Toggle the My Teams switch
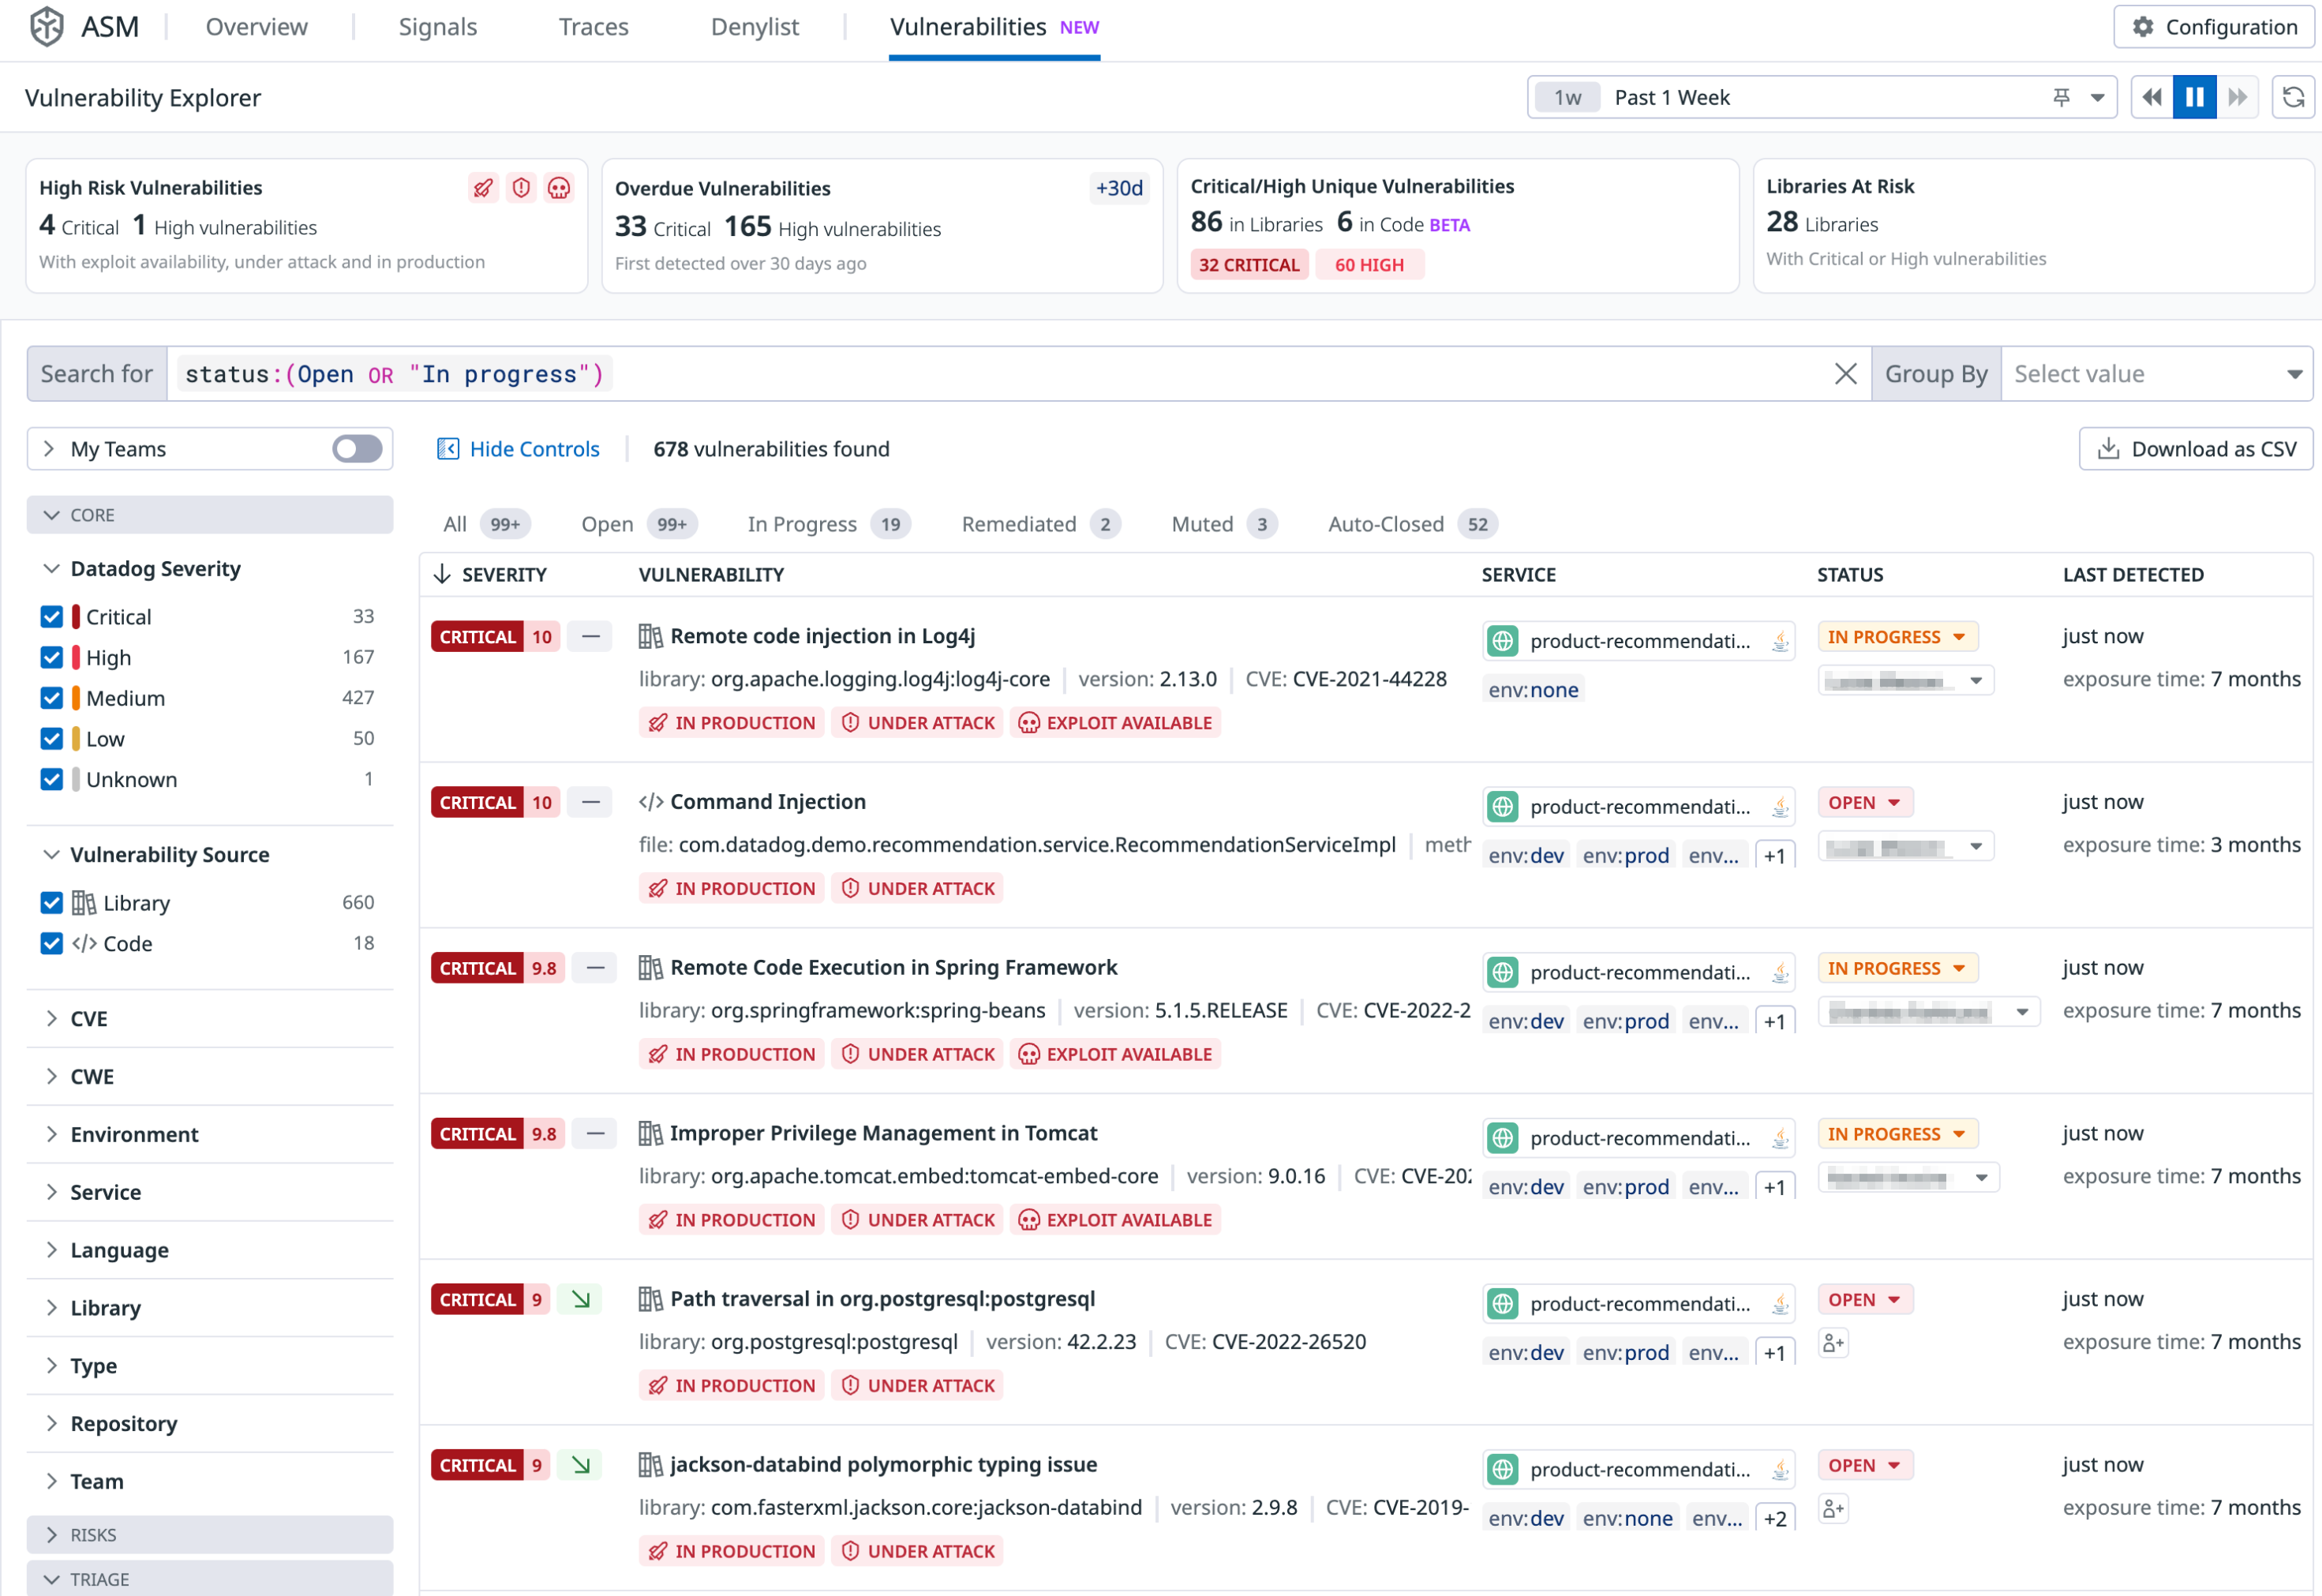This screenshot has width=2322, height=1596. pos(357,449)
